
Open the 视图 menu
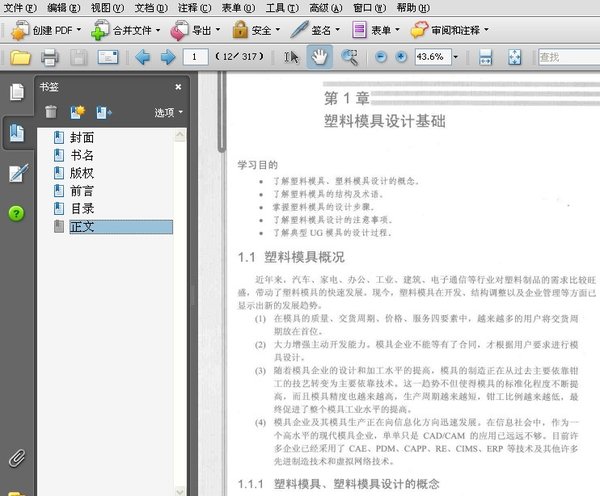pyautogui.click(x=107, y=8)
